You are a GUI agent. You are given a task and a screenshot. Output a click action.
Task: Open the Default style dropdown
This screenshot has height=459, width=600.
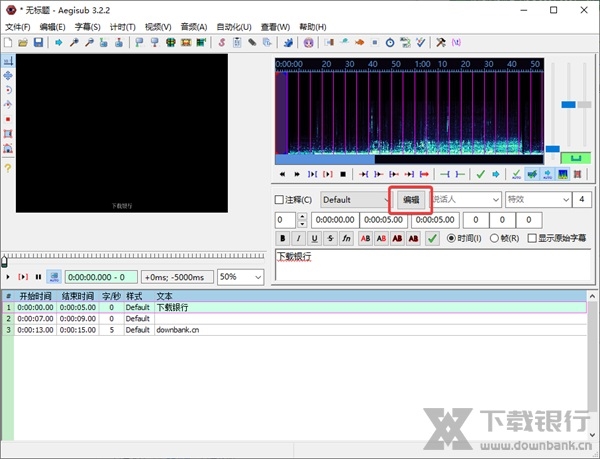pos(355,200)
